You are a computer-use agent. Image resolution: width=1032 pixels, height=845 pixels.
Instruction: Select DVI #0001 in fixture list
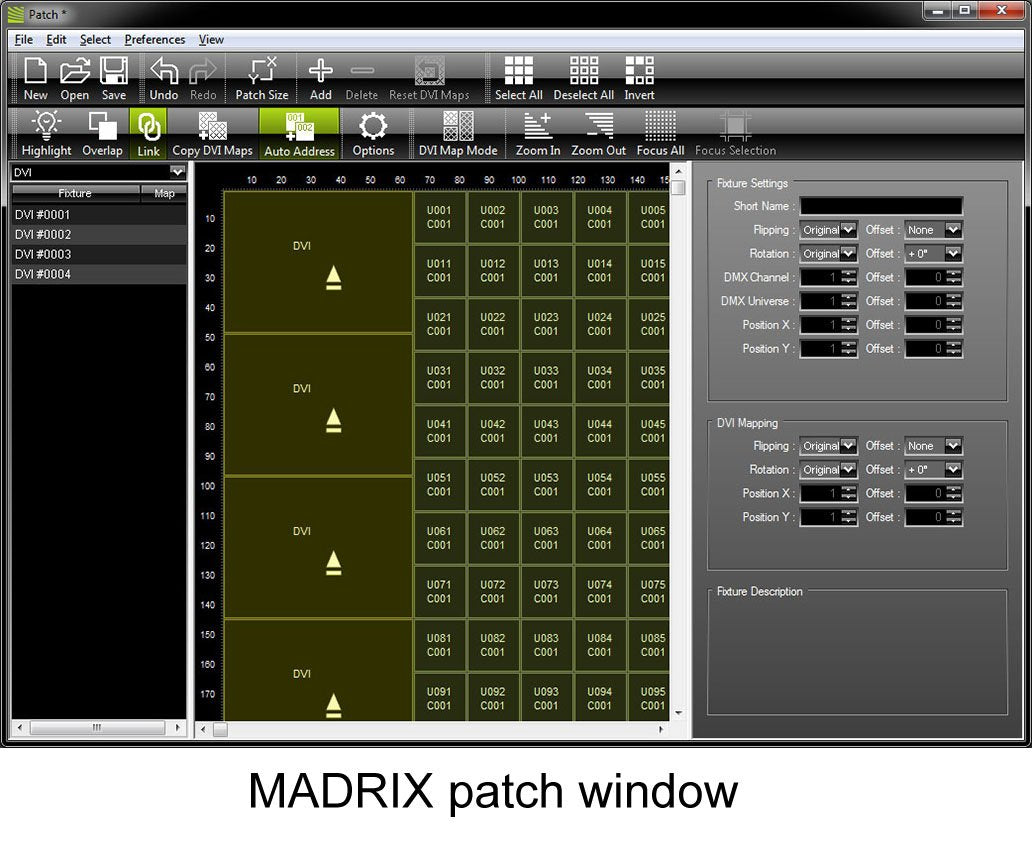99,215
